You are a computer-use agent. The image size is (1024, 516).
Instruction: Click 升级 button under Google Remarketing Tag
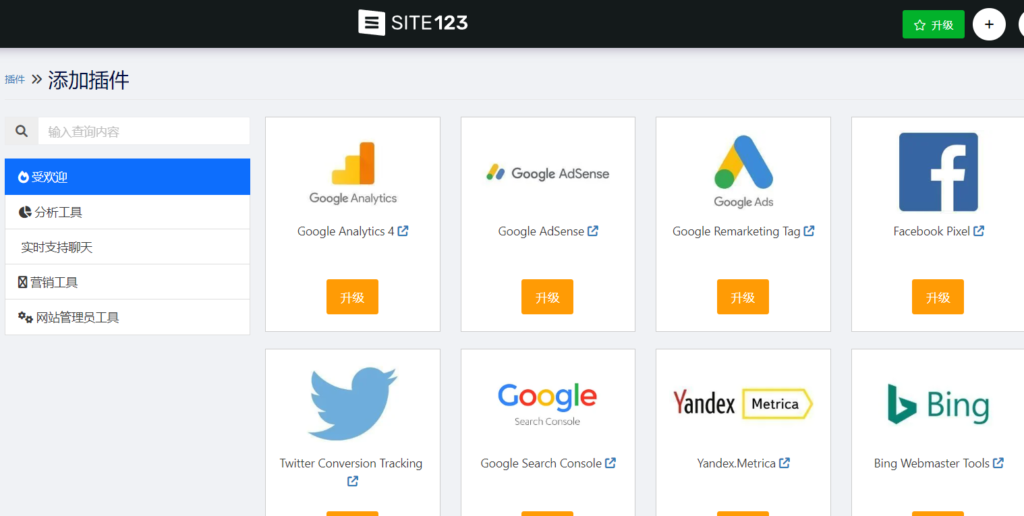click(x=743, y=297)
